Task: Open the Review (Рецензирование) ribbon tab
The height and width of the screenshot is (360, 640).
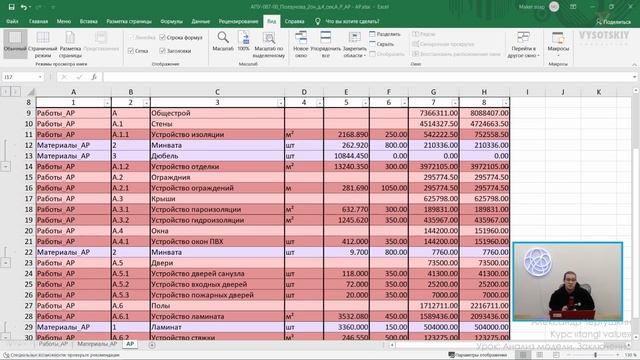Action: [238, 21]
